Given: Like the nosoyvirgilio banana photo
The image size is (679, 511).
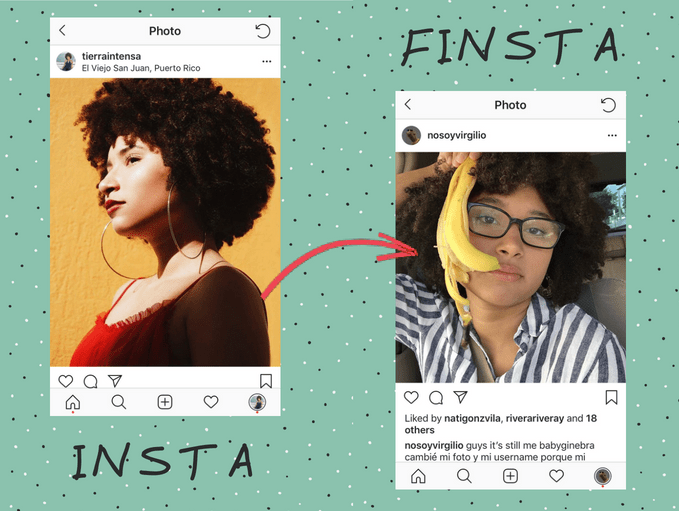Looking at the screenshot, I should [x=411, y=397].
